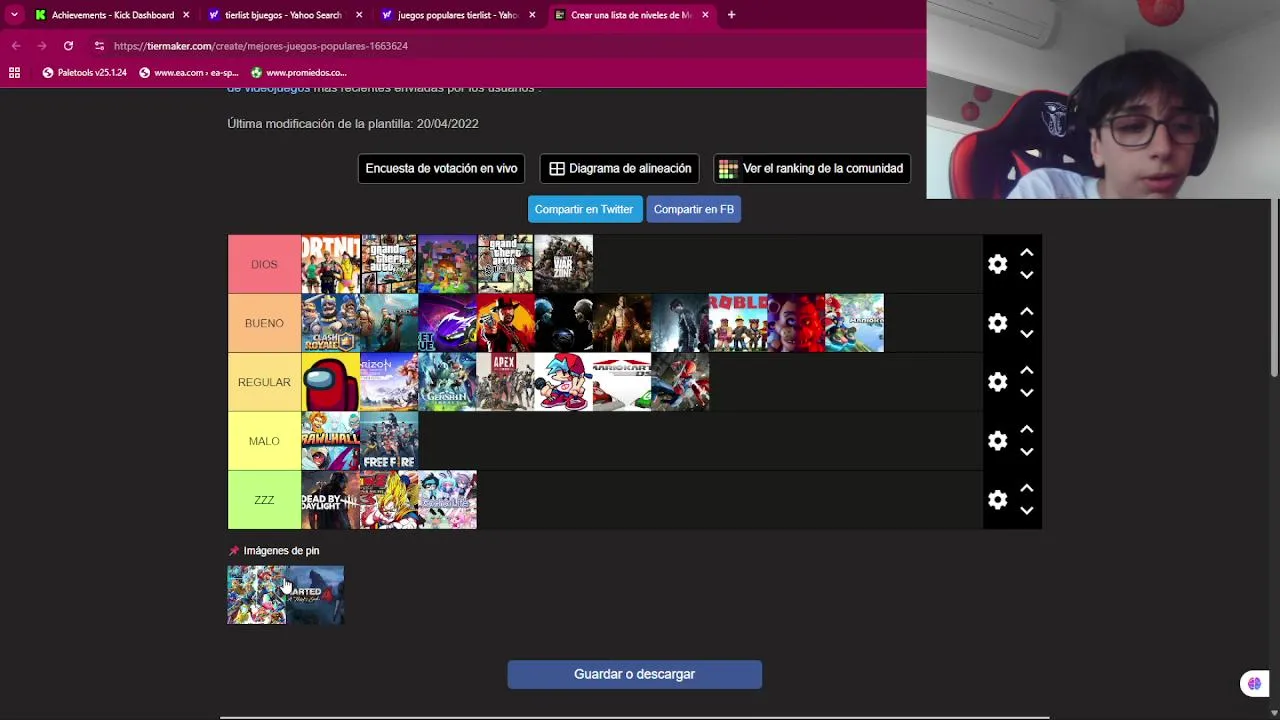Click Encuesta de votación en vivo button
Viewport: 1280px width, 720px height.
click(x=441, y=168)
